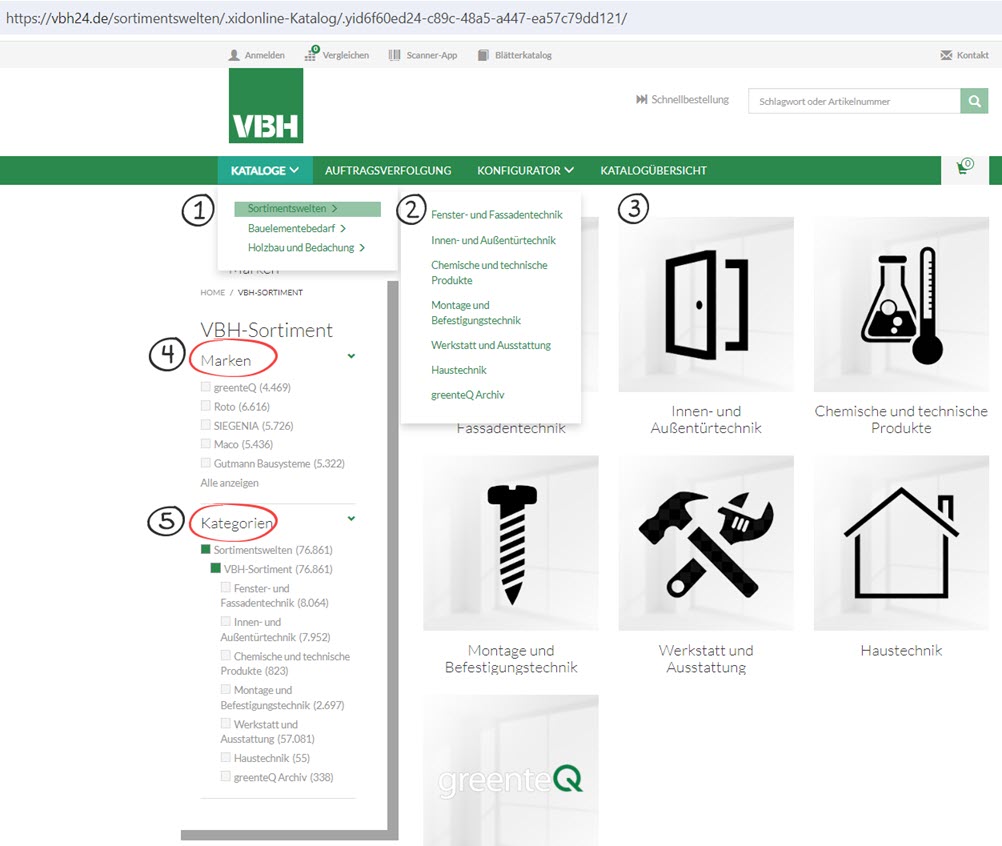Click Alle anzeigen under Marken
1002x846 pixels.
[x=229, y=482]
